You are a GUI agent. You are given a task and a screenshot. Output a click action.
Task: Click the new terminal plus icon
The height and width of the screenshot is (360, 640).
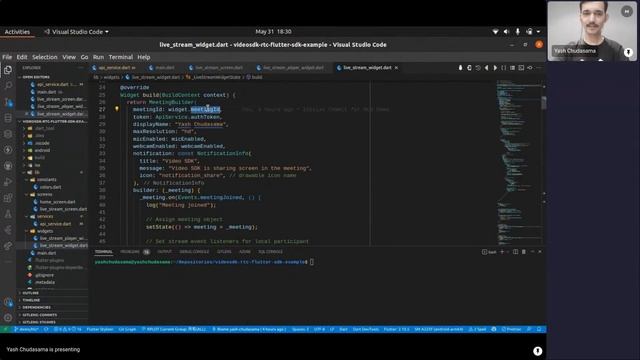coord(502,252)
